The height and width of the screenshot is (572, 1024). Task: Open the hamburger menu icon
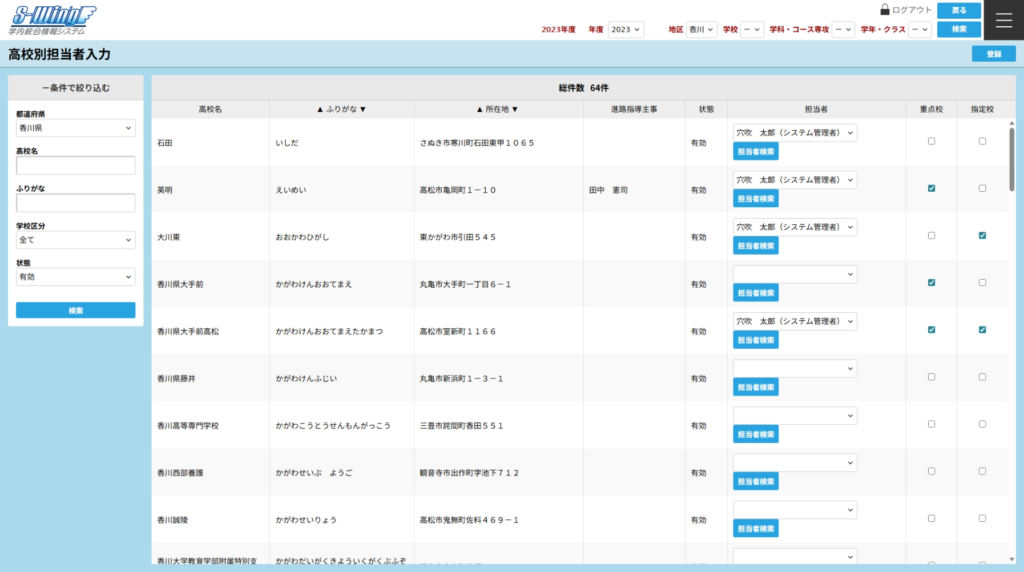(x=1004, y=20)
